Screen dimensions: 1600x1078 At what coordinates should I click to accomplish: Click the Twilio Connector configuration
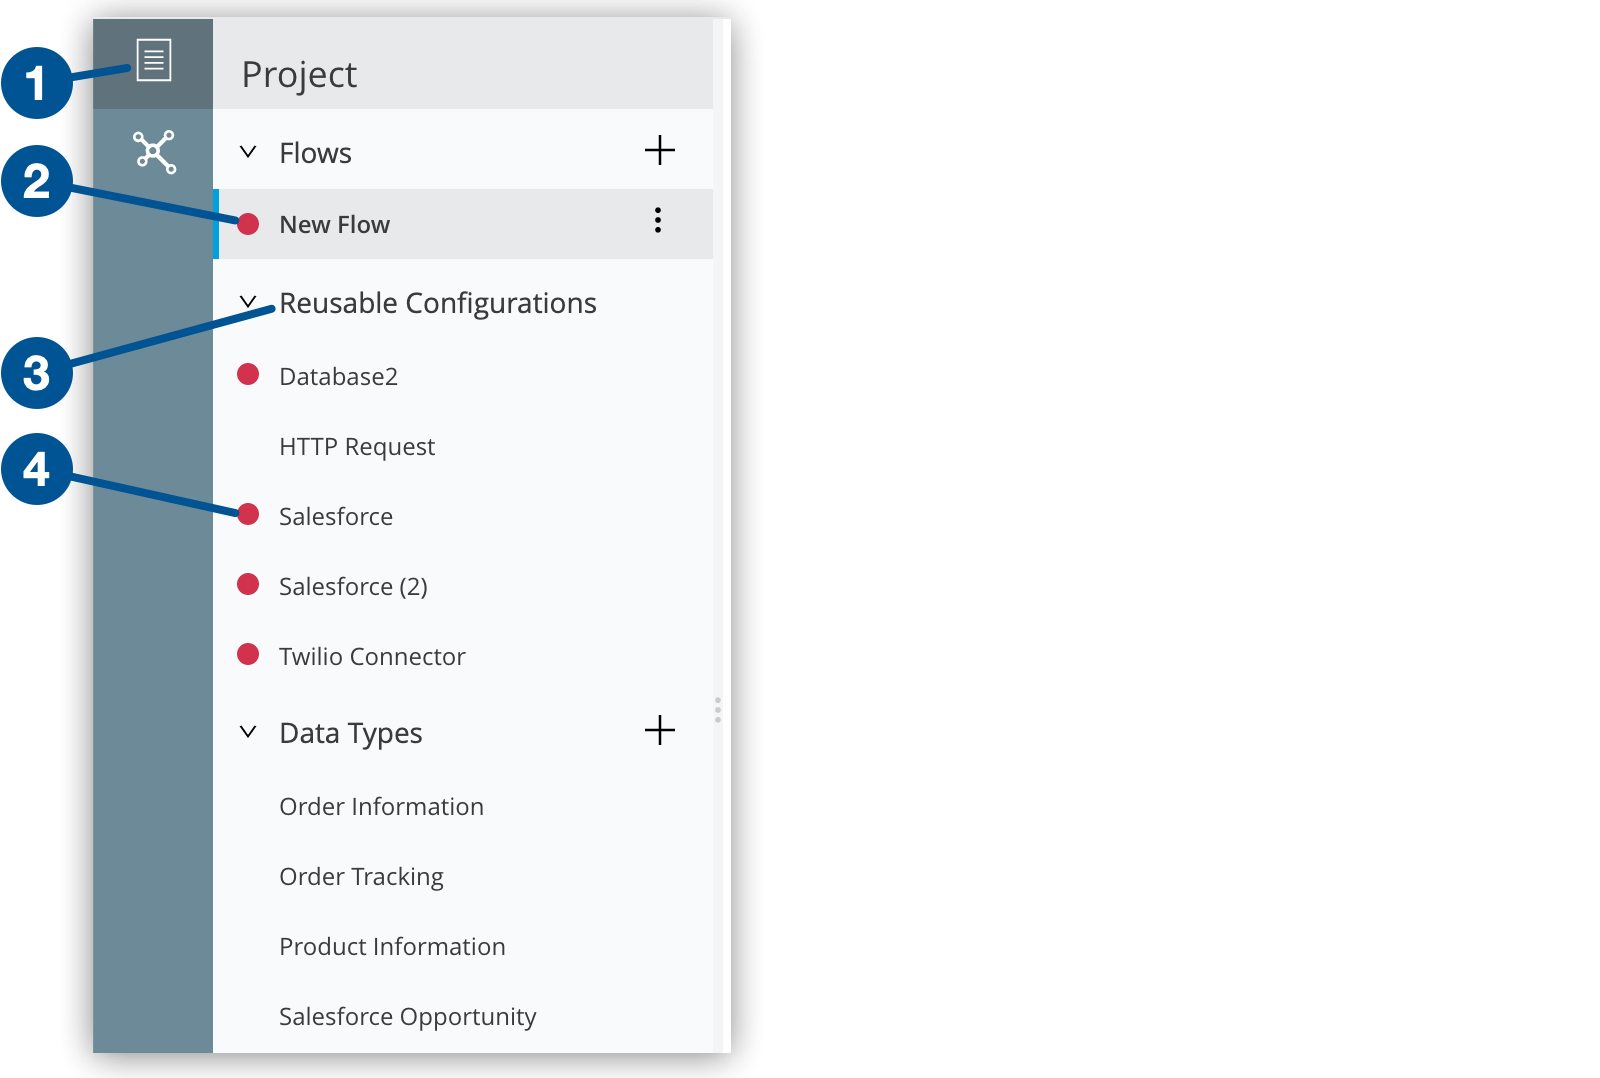(x=372, y=657)
